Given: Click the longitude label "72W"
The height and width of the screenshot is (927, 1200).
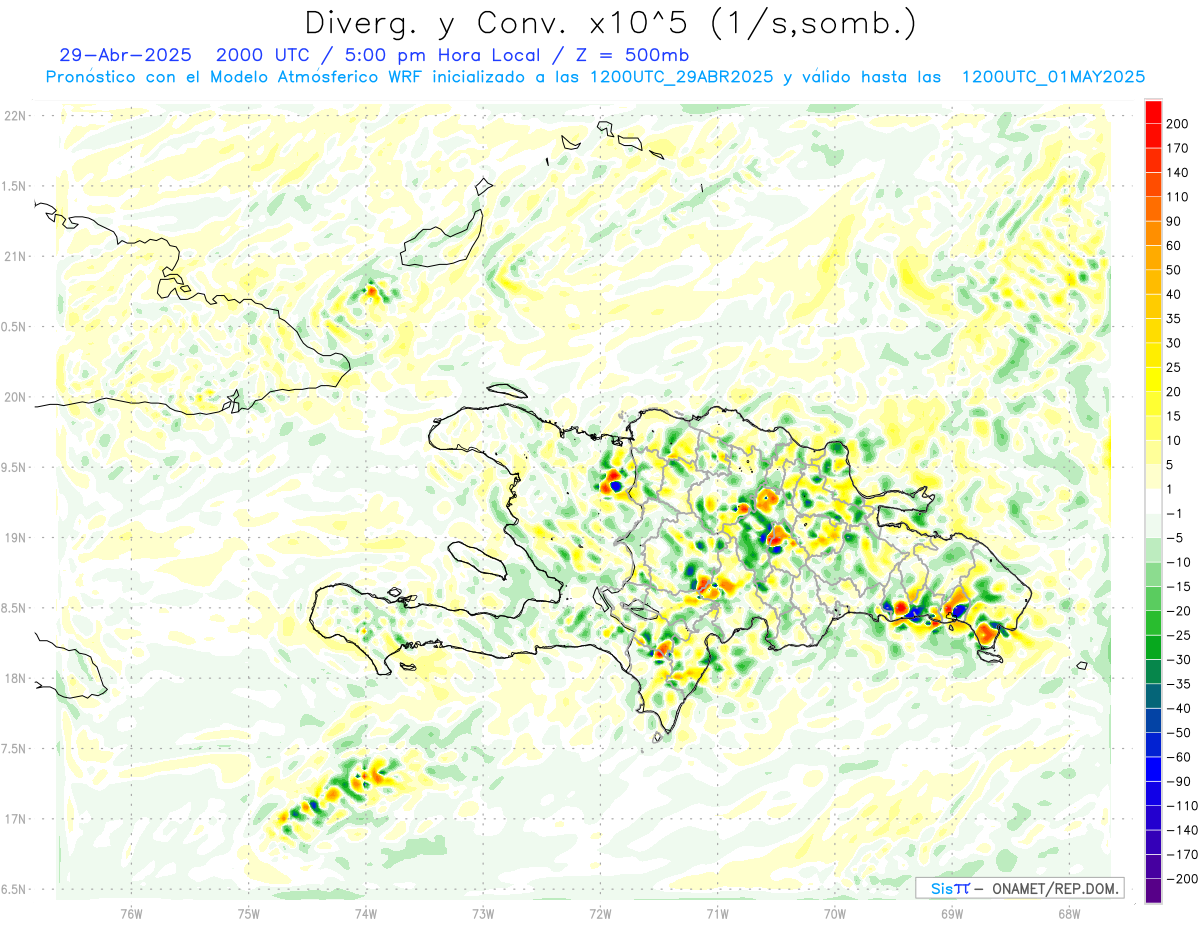Looking at the screenshot, I should 600,914.
